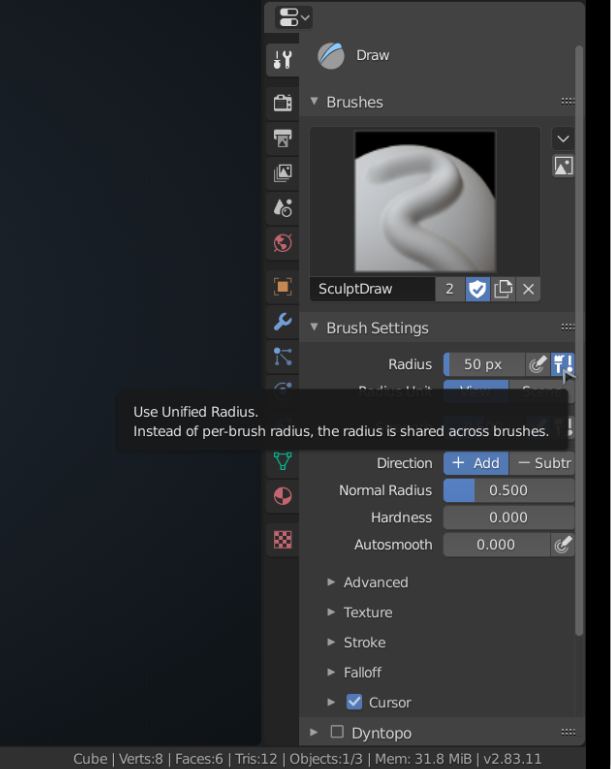Toggle the Cursor checkbox

355,702
